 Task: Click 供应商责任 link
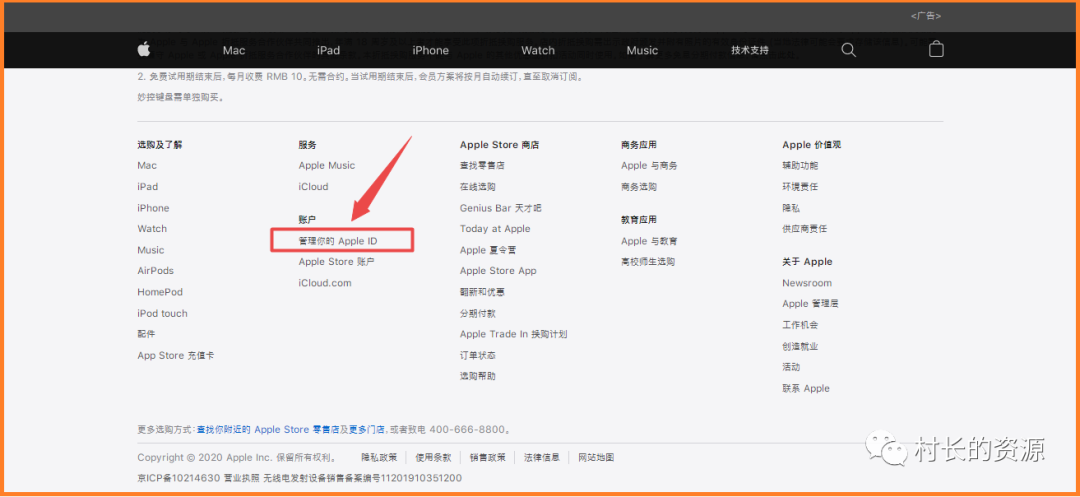(804, 229)
